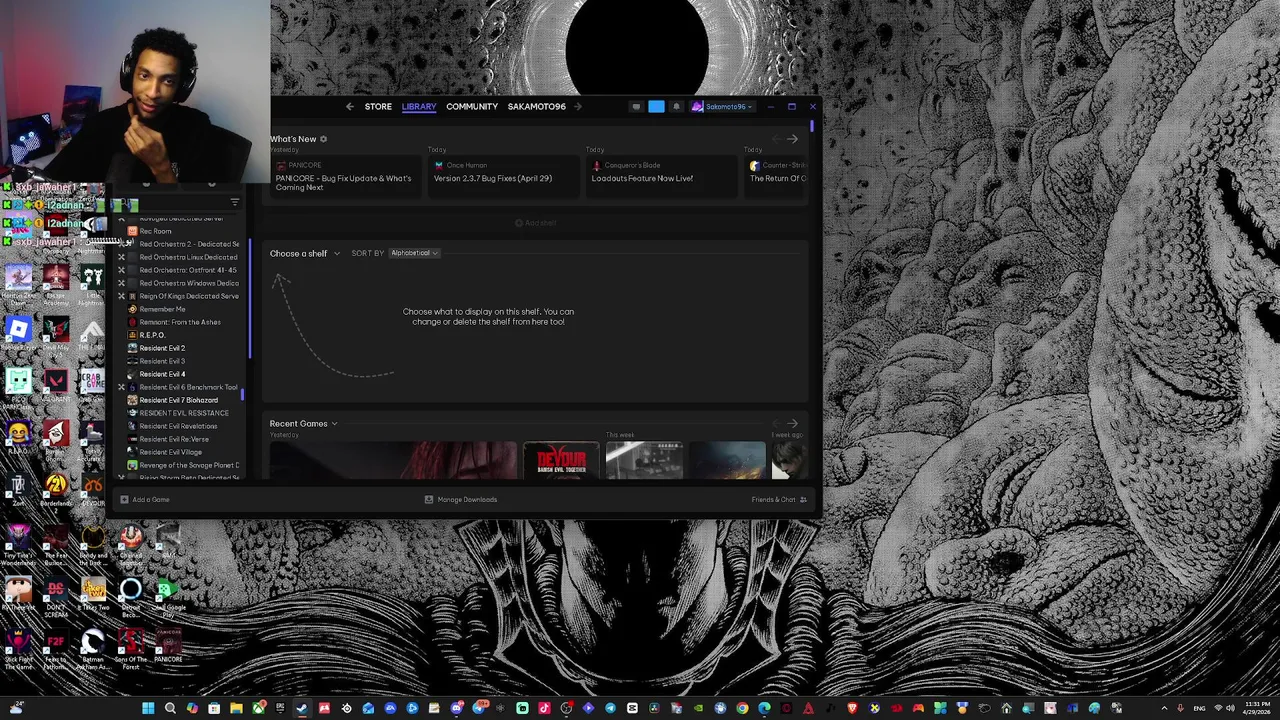
Task: Open Friends & Chat label
Action: tap(774, 499)
